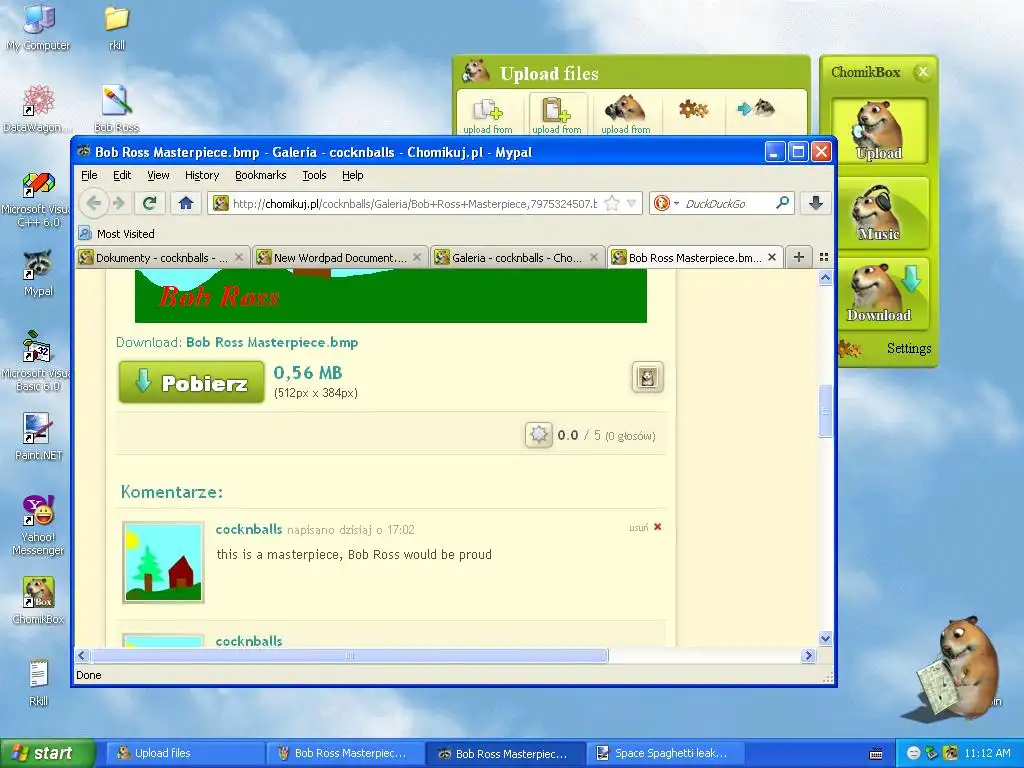Close the Bob Ross Masterpiece.bmp tab
The width and height of the screenshot is (1024, 768).
772,257
